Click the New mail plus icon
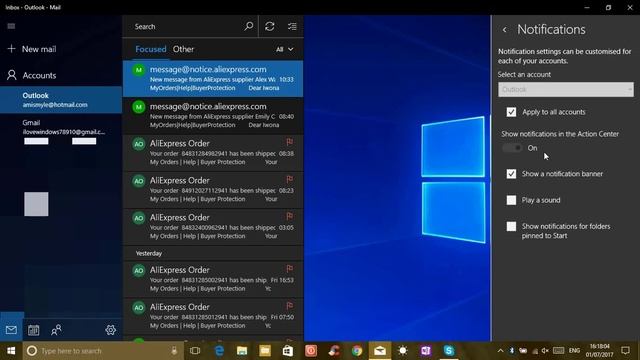This screenshot has height=360, width=640. pyautogui.click(x=11, y=49)
